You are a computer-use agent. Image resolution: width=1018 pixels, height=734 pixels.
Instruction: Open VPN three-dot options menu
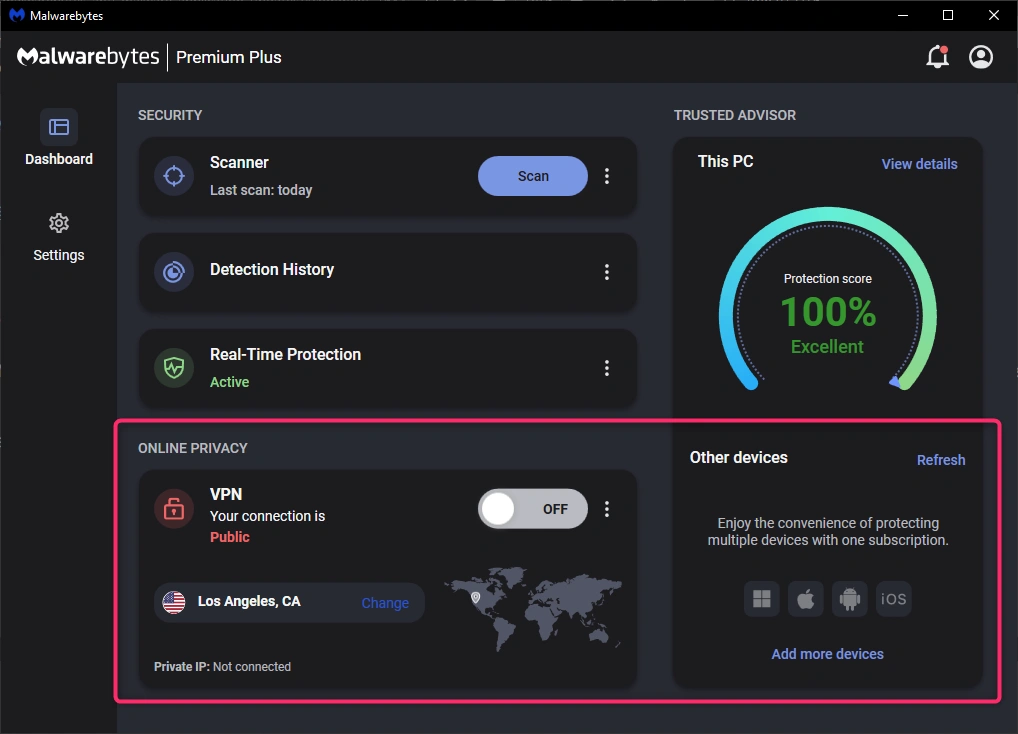click(607, 509)
